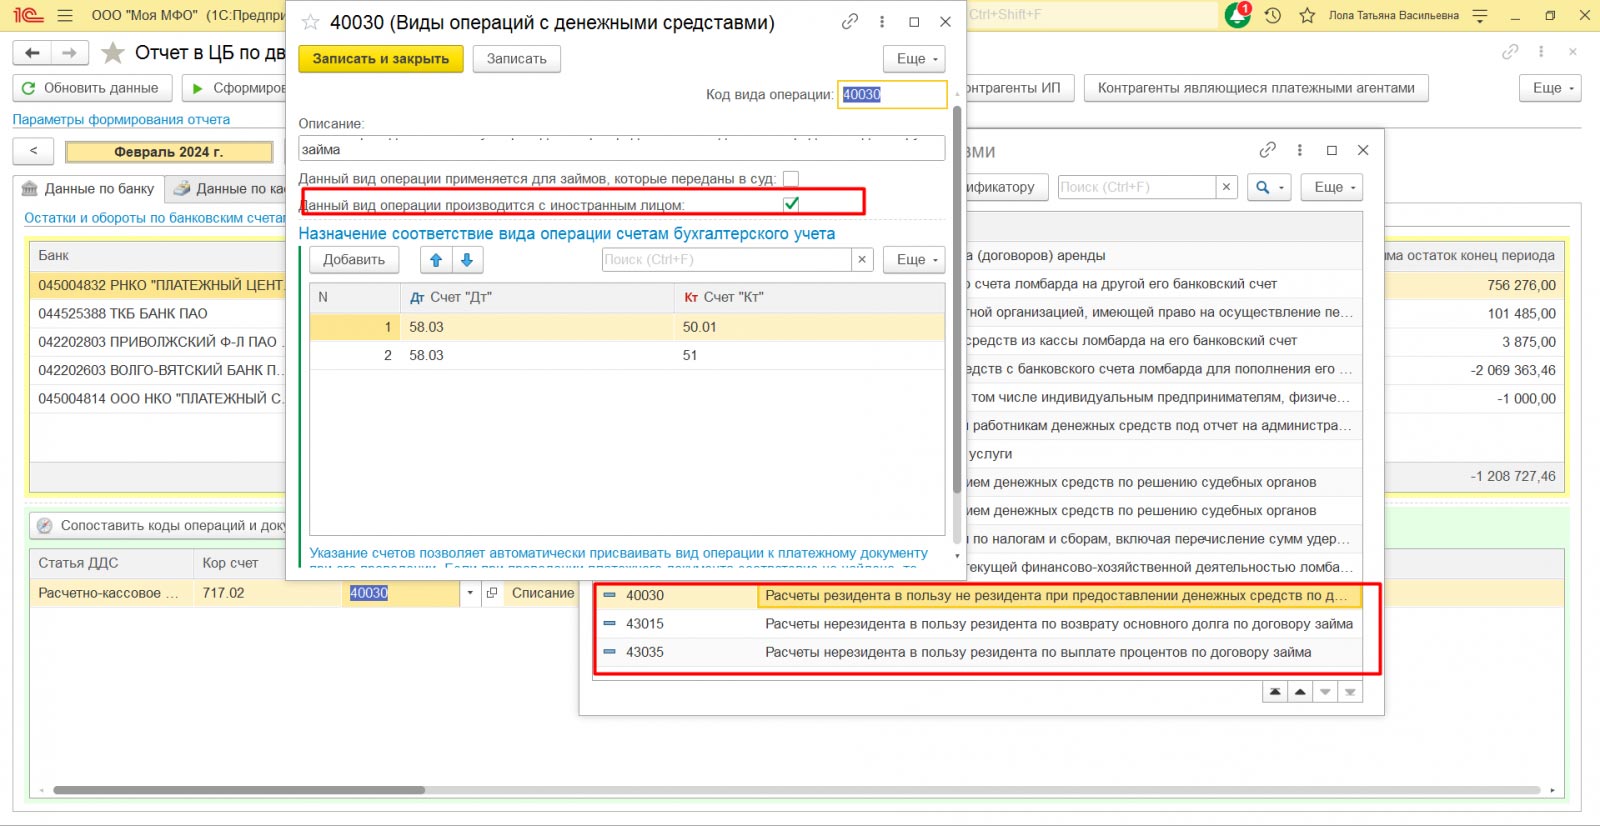1600x826 pixels.
Task: Open three-dot menu in the 40030 dialog header
Action: click(882, 21)
